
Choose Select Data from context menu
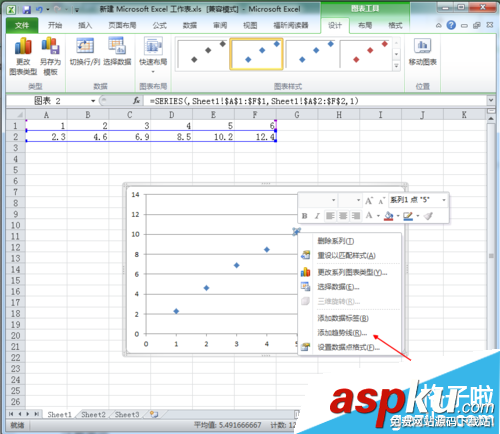349,287
